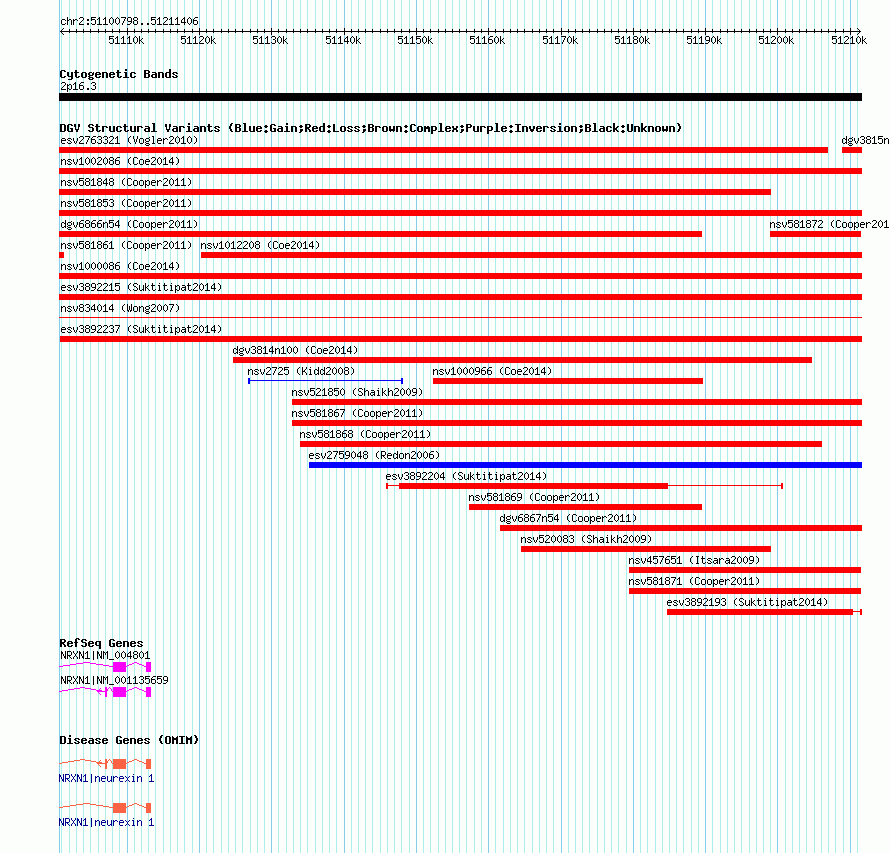Screen dimensions: 890x853
Task: Click the nsv834014 (Wong2007) label
Action: 120,308
